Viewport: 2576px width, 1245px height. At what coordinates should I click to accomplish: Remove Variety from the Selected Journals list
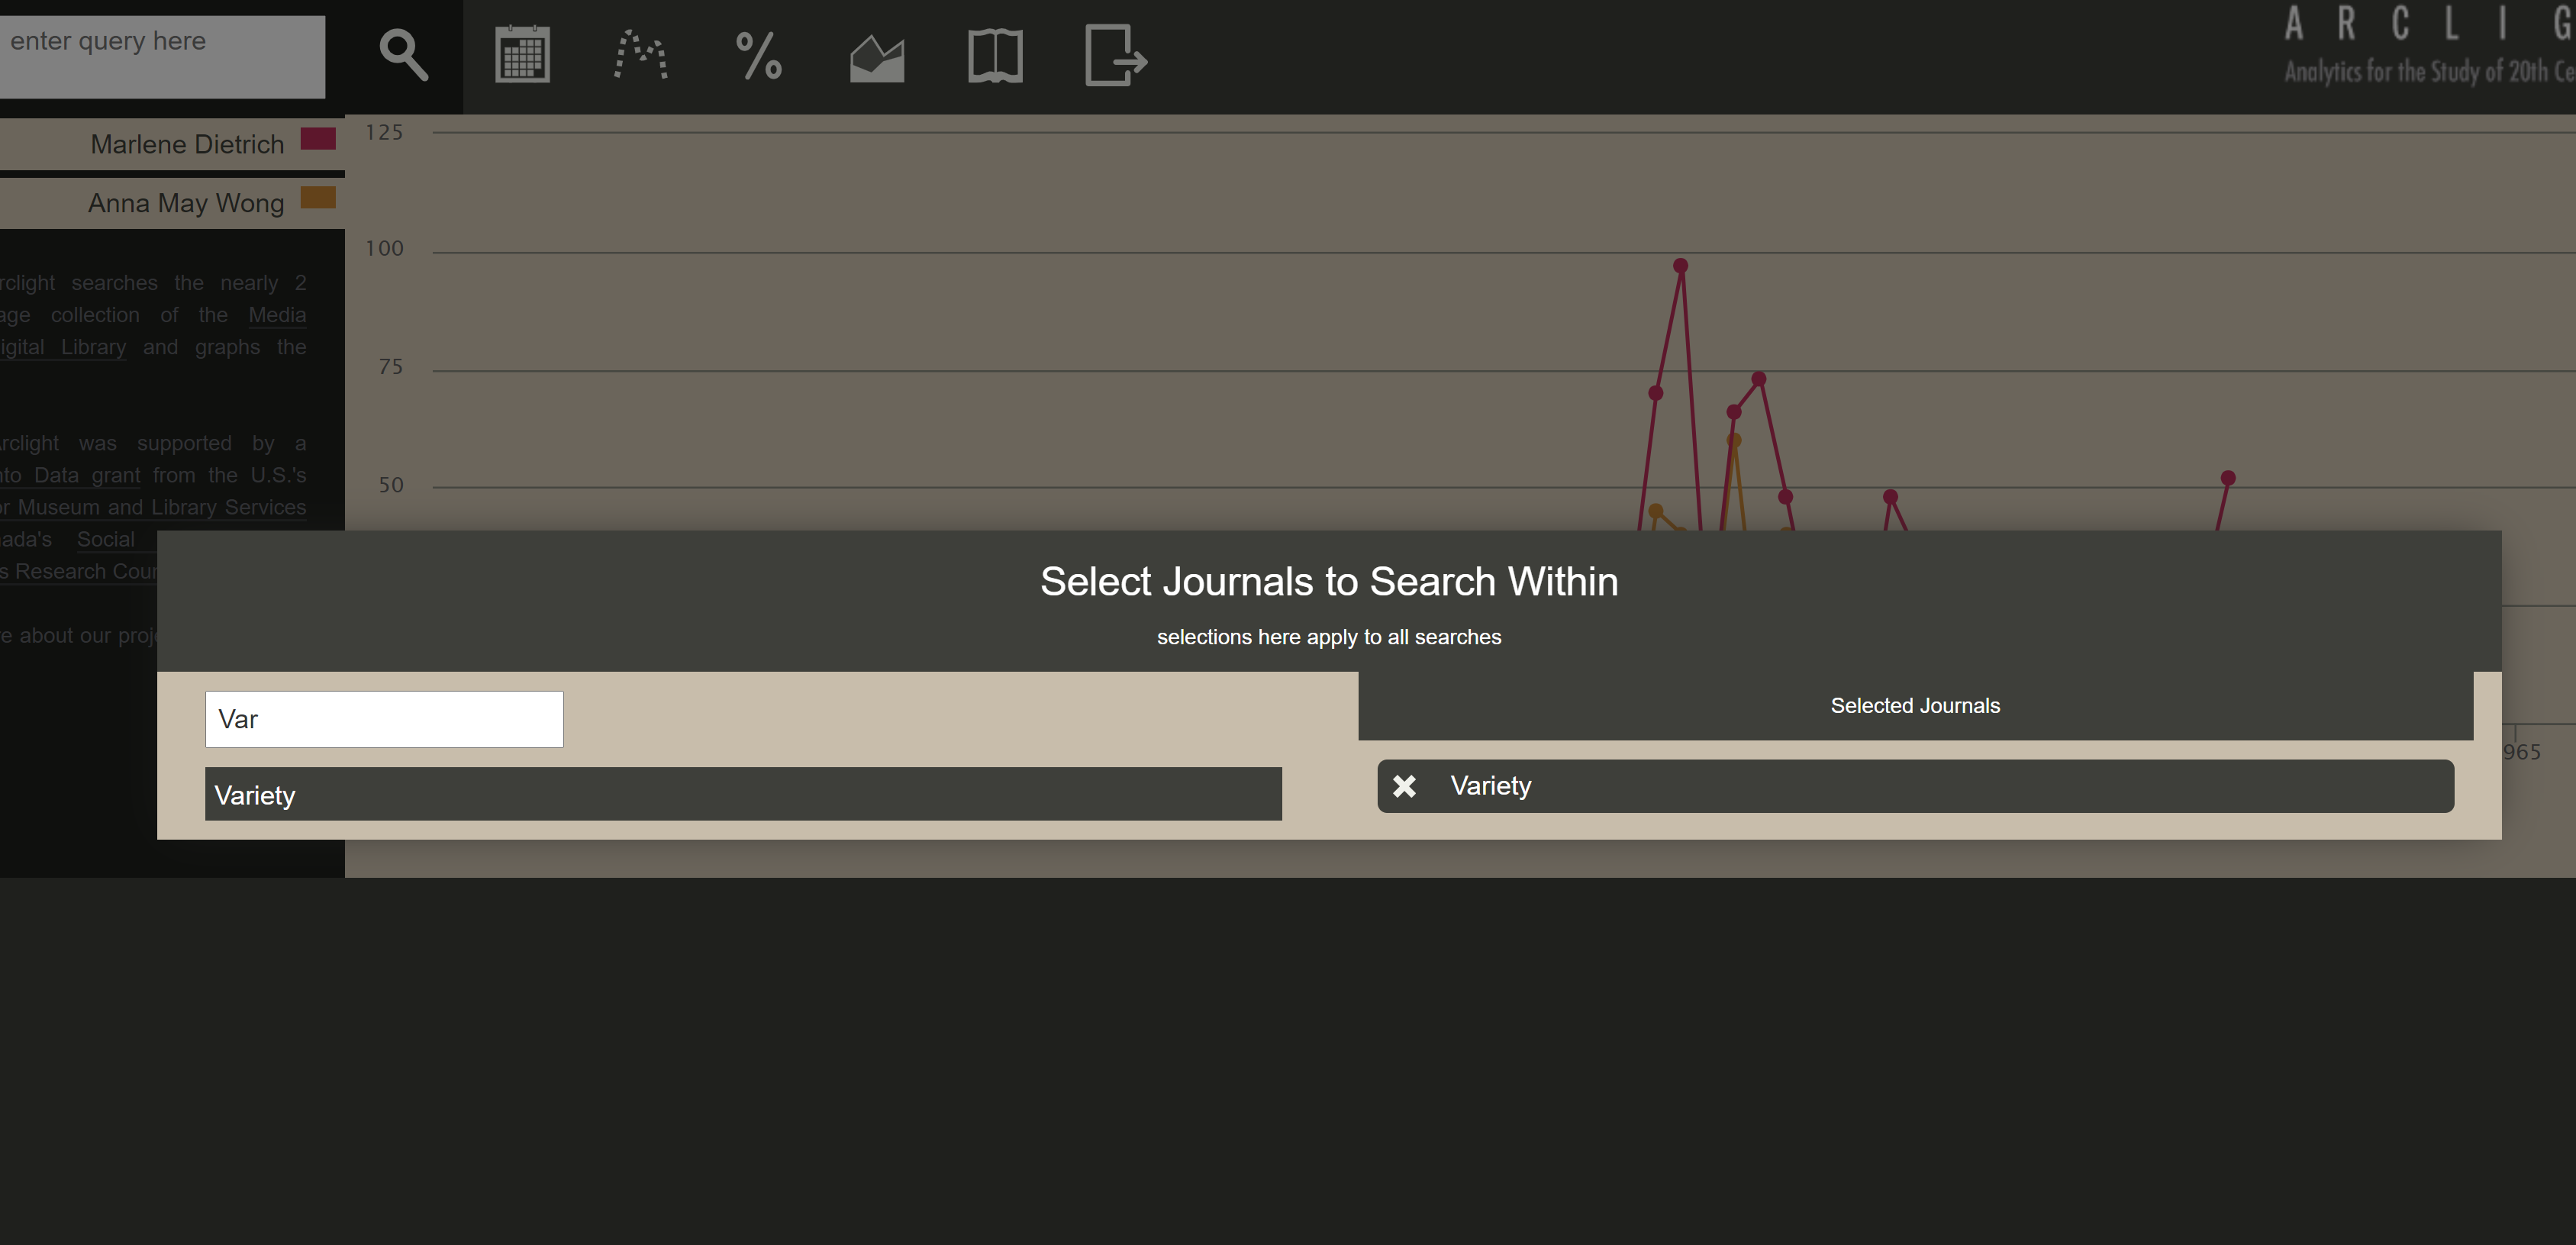pos(1404,786)
